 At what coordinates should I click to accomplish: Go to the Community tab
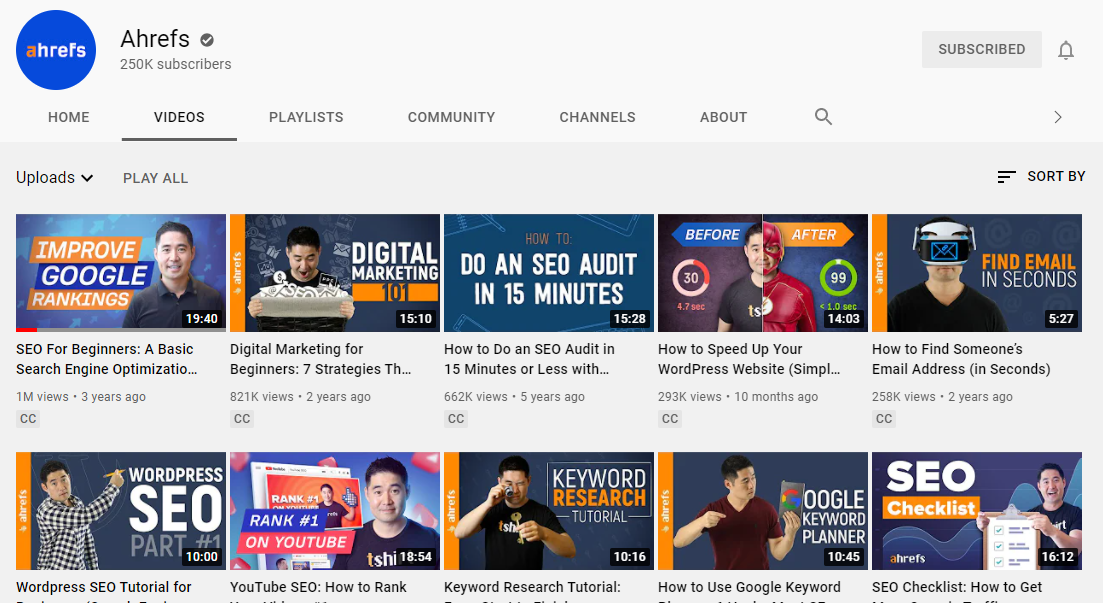(x=451, y=117)
